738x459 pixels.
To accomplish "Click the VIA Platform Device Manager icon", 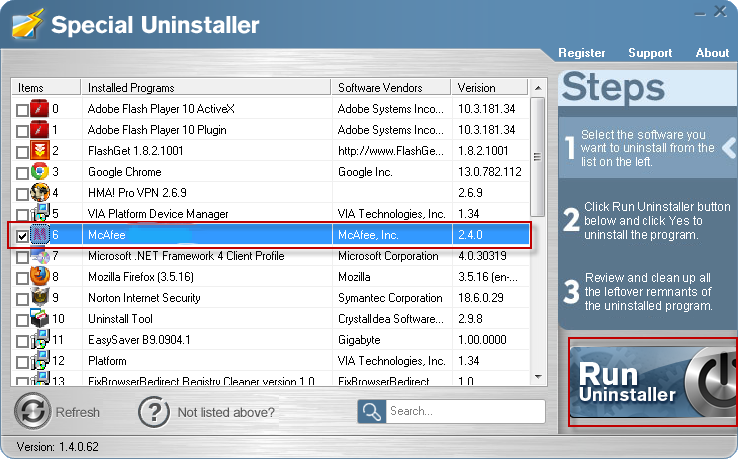I will (x=40, y=213).
